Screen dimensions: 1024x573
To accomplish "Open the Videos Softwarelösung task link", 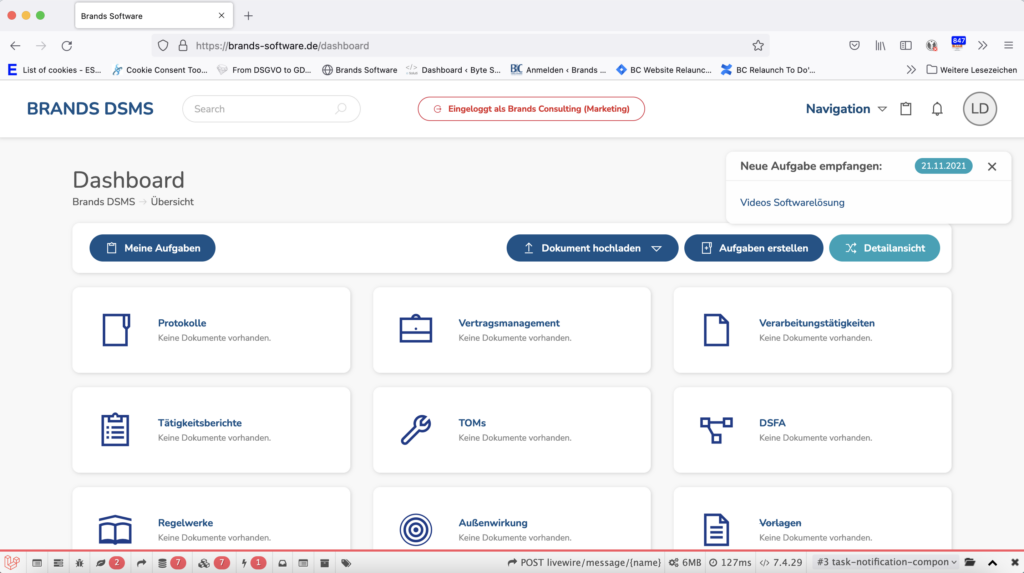I will tap(792, 202).
